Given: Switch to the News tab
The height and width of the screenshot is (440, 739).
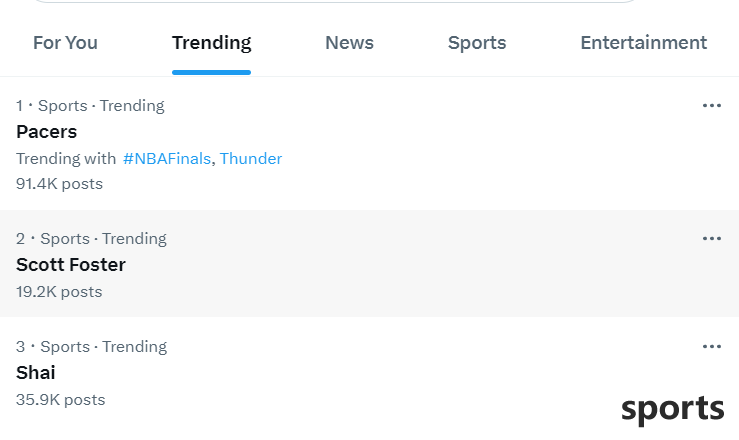Looking at the screenshot, I should [x=349, y=43].
